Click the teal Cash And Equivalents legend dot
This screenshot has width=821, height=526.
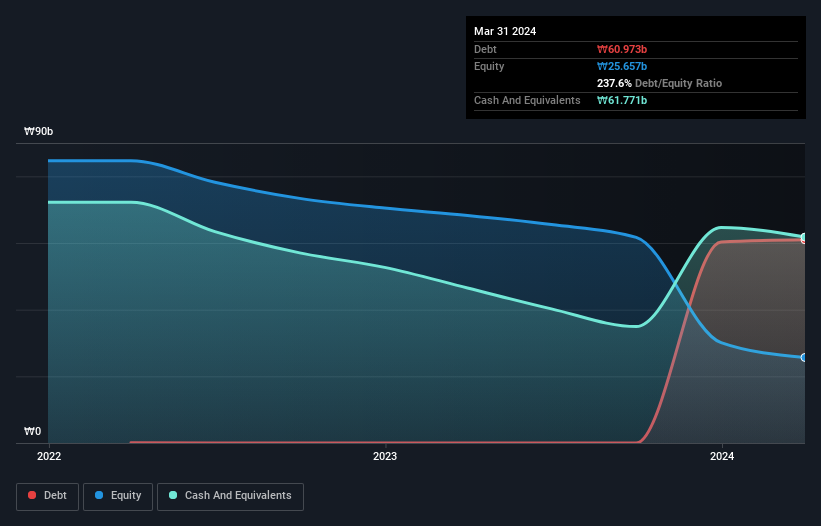[x=173, y=495]
